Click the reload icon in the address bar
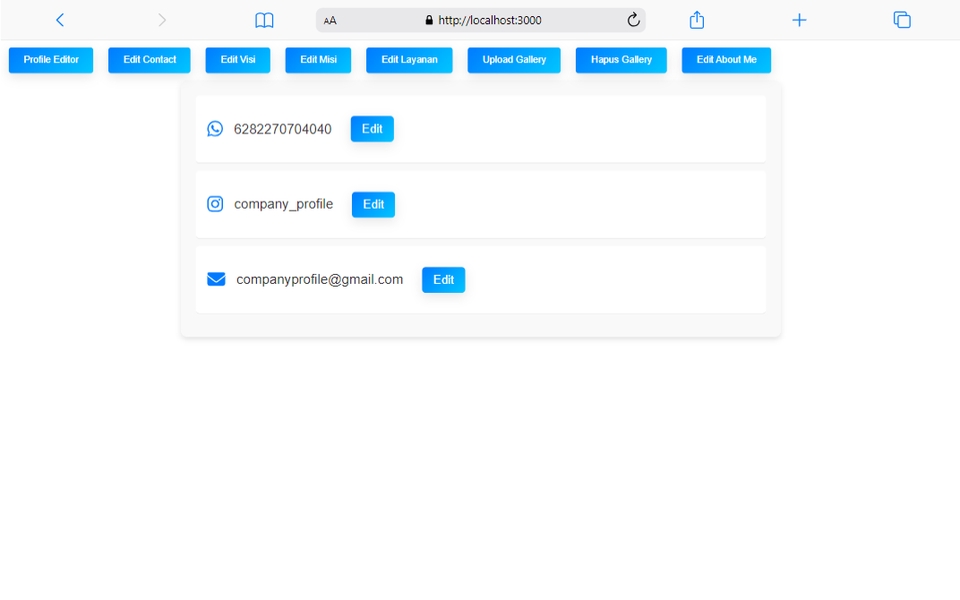This screenshot has height=600, width=960. [633, 19]
